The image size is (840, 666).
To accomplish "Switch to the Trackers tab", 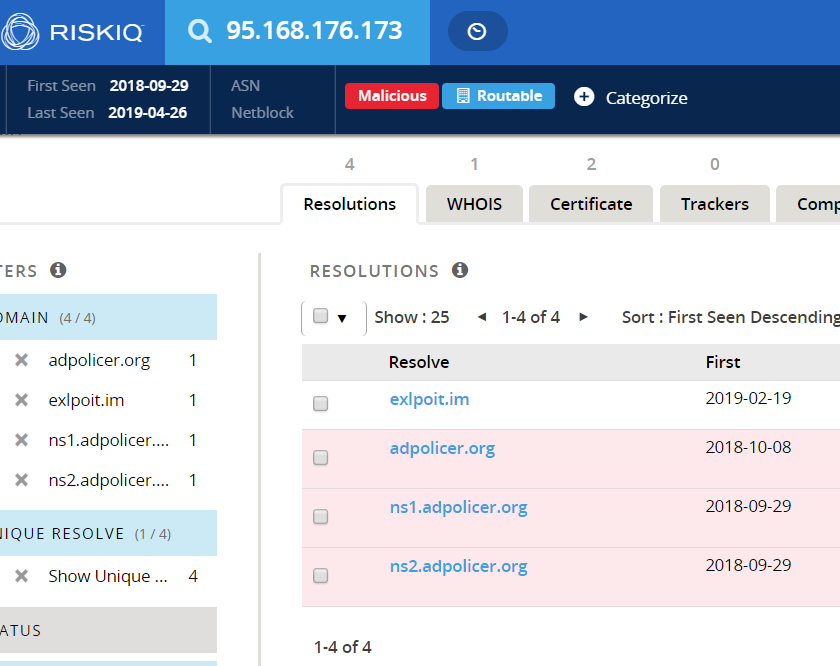I will click(x=715, y=204).
